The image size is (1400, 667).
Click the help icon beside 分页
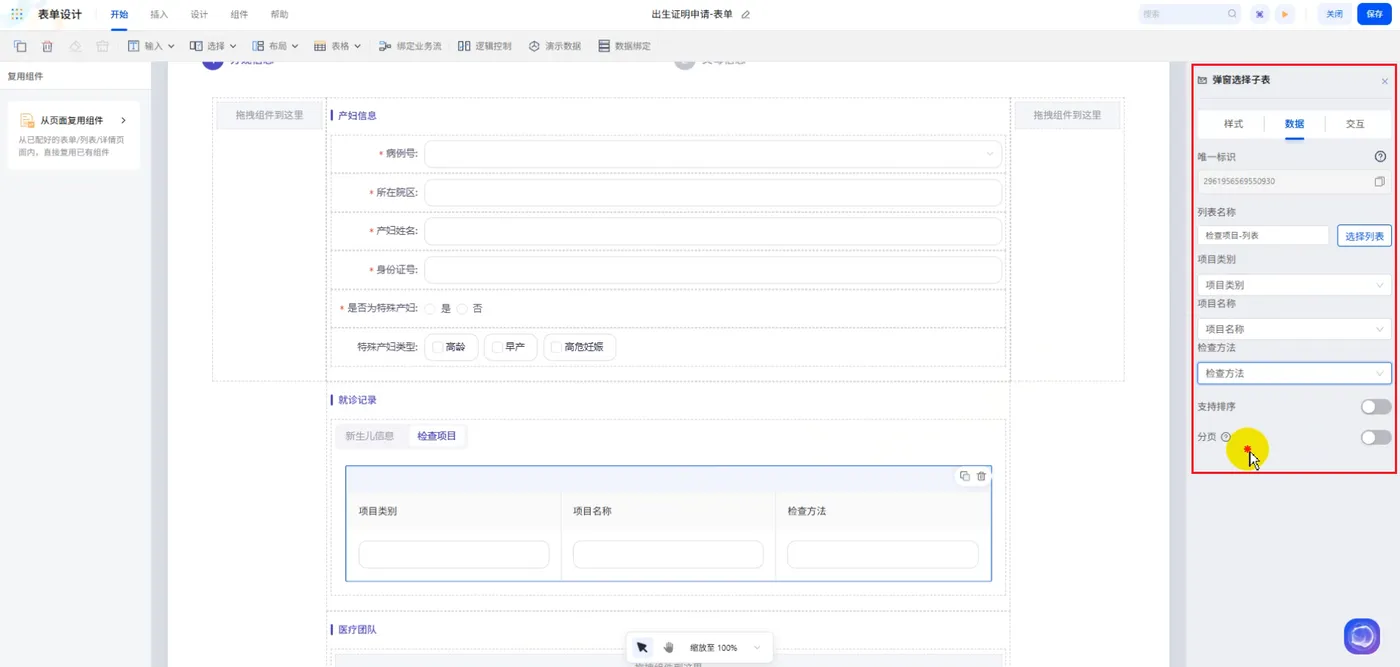1225,437
